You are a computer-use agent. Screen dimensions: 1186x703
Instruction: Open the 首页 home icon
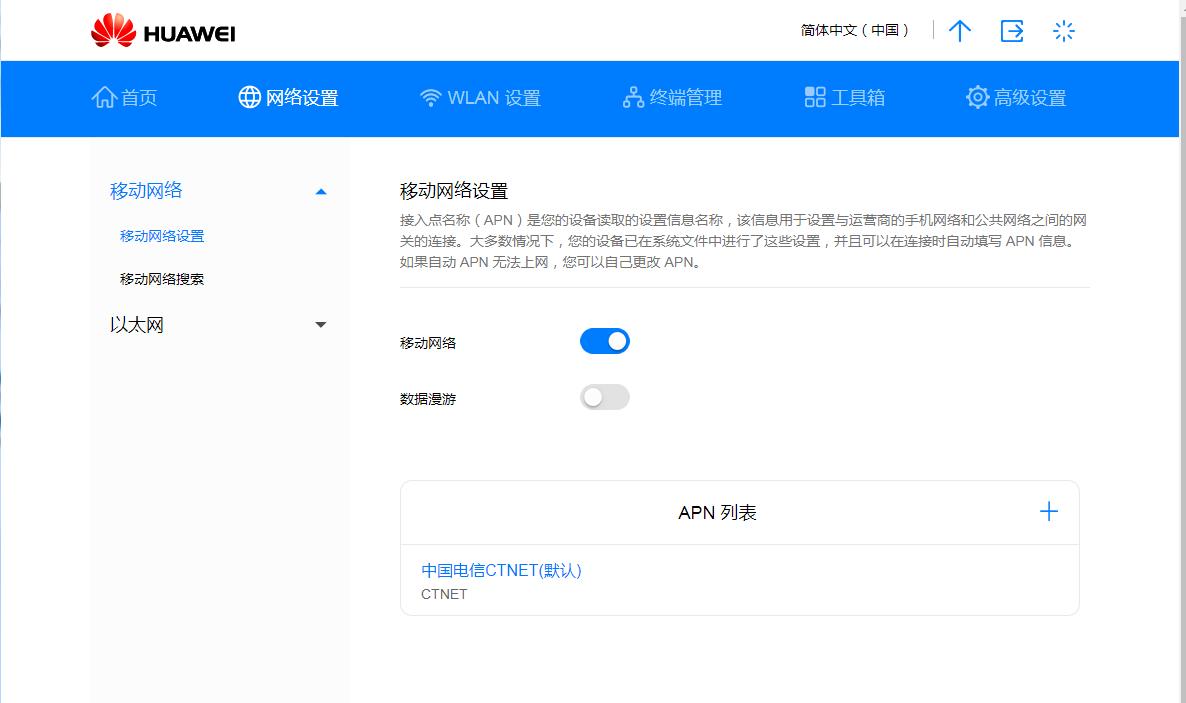(x=108, y=97)
